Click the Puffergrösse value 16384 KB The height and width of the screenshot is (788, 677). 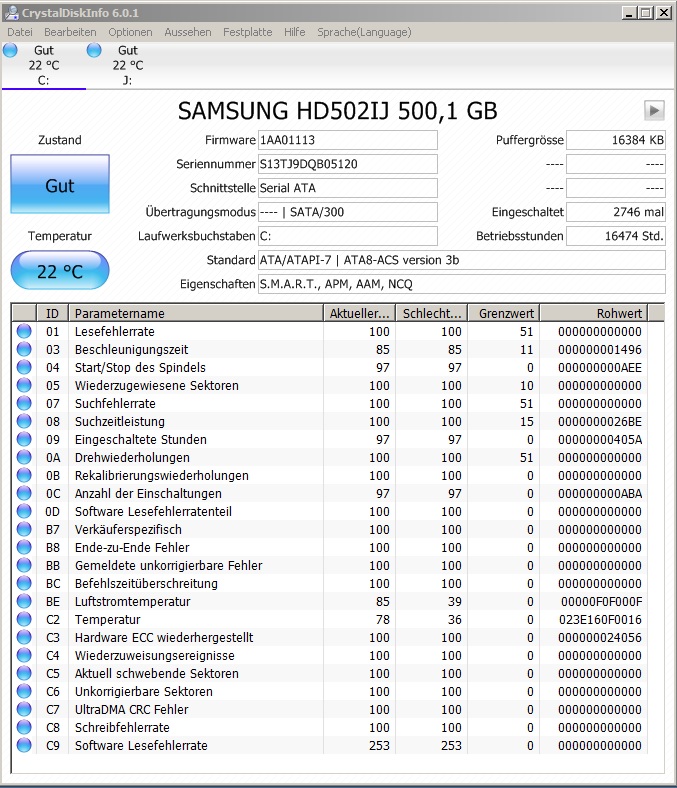[x=616, y=140]
